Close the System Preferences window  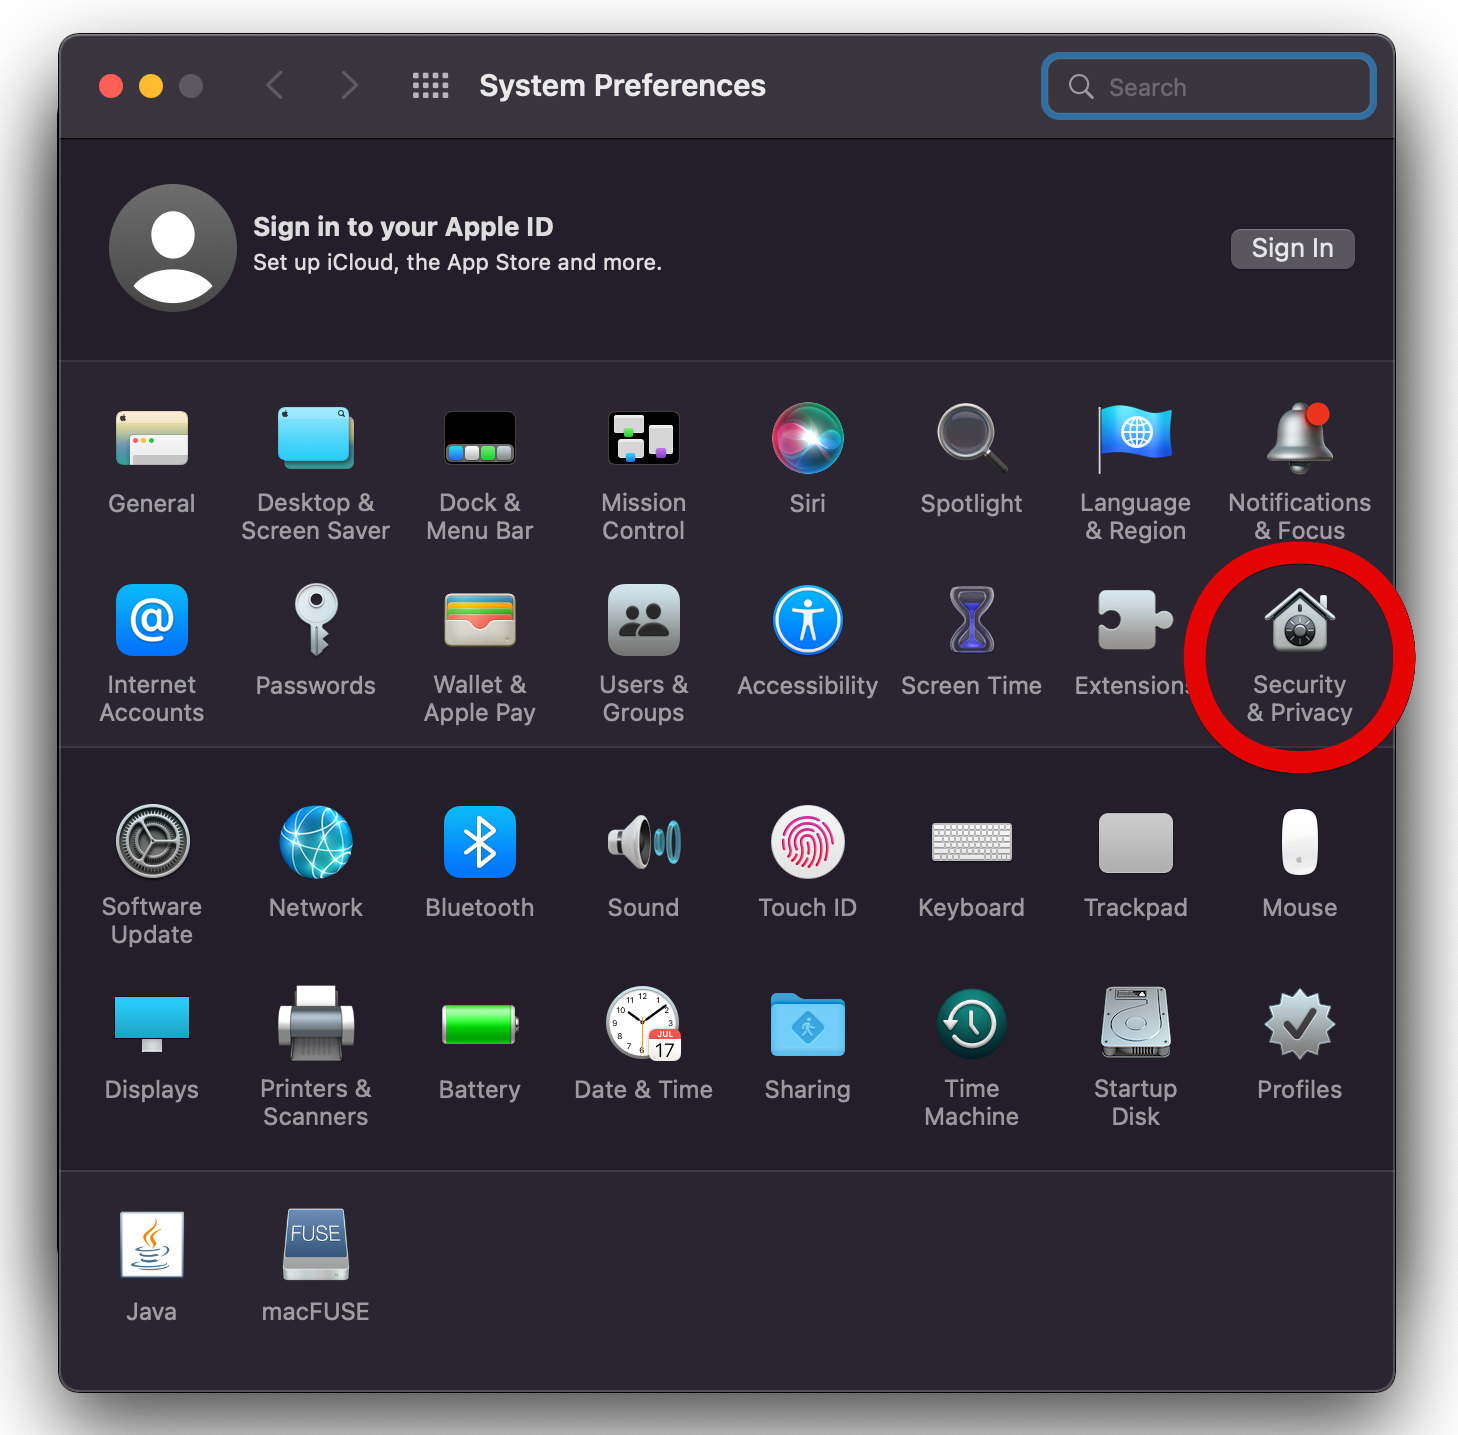click(111, 86)
